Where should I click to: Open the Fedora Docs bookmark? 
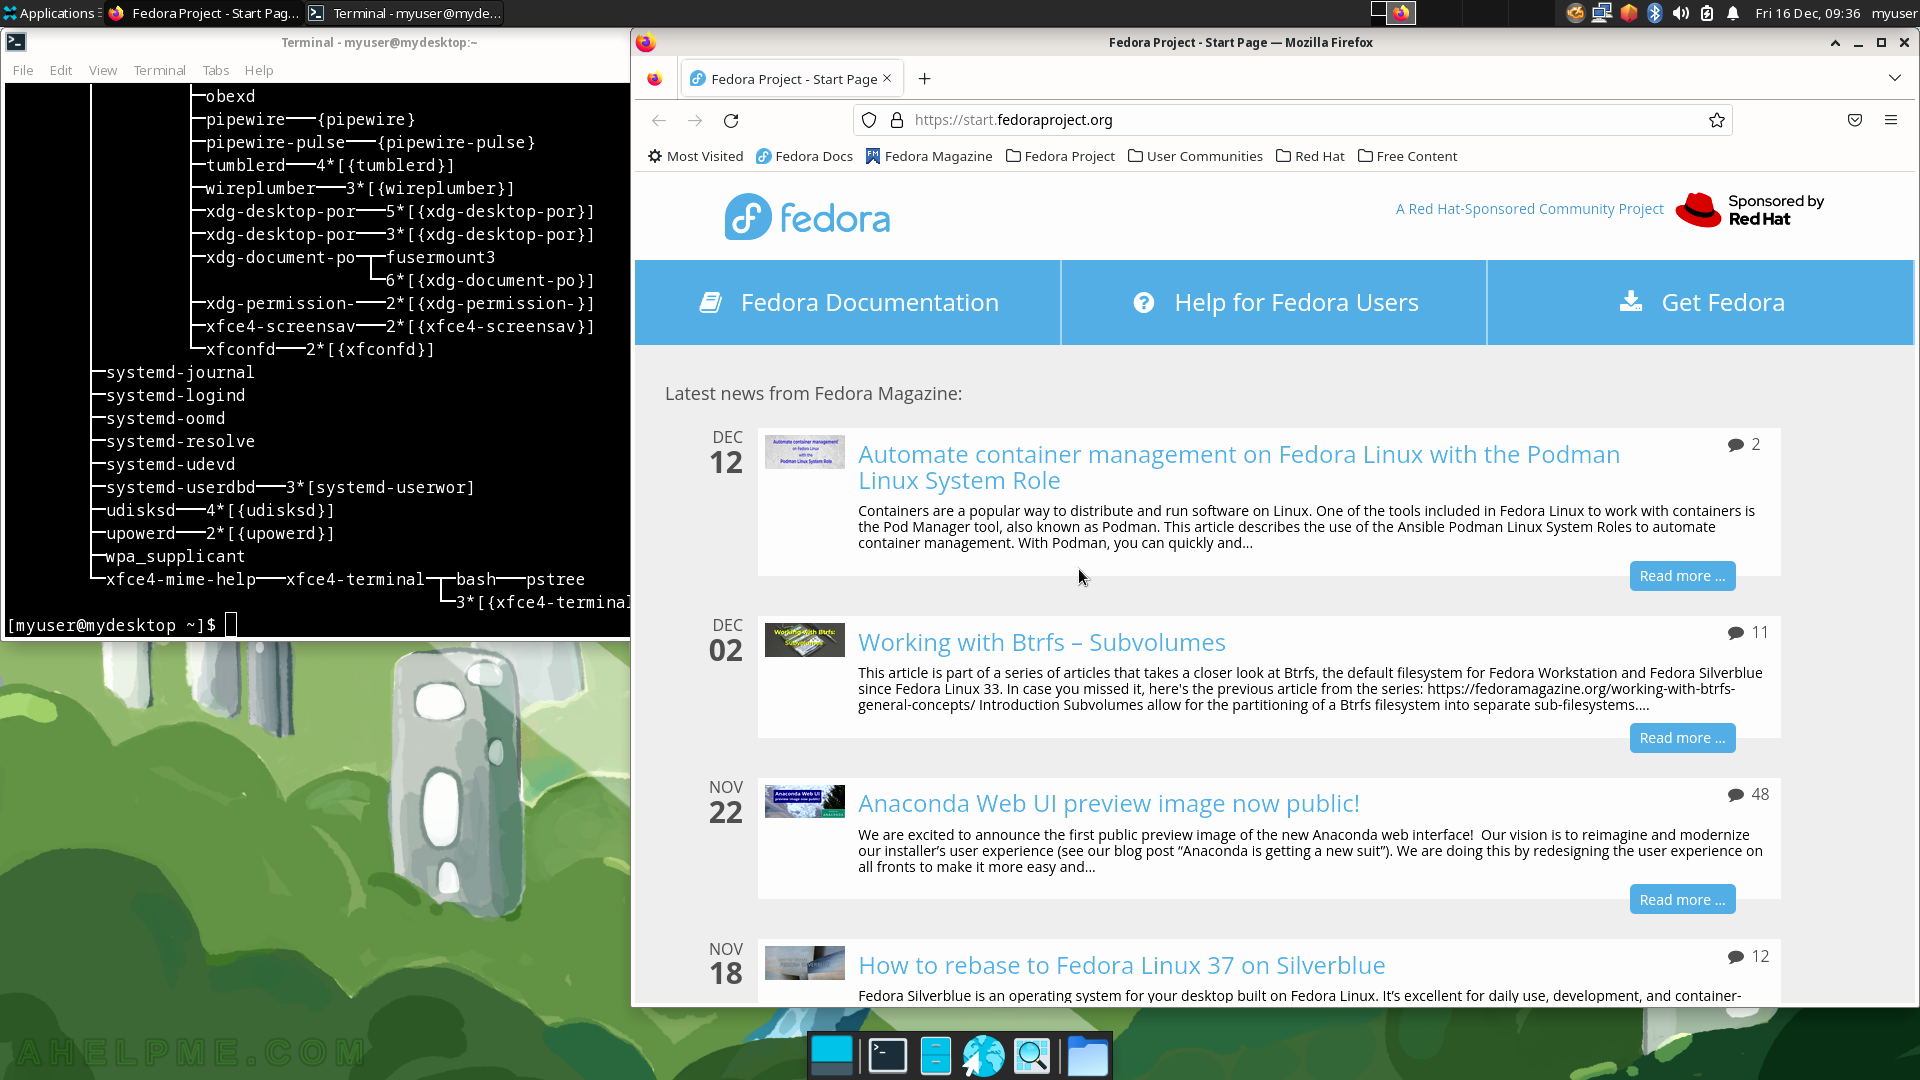tap(805, 156)
